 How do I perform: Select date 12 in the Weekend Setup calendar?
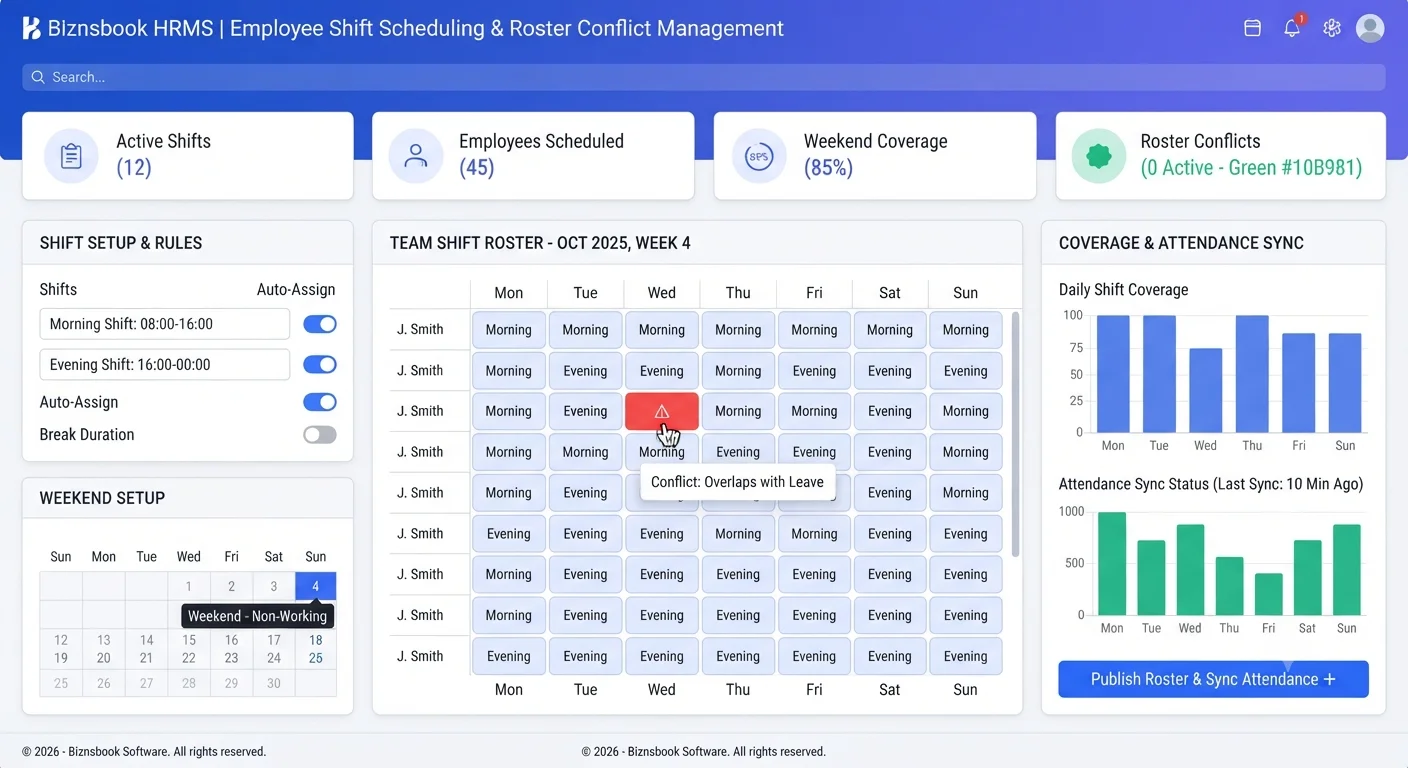[61, 640]
